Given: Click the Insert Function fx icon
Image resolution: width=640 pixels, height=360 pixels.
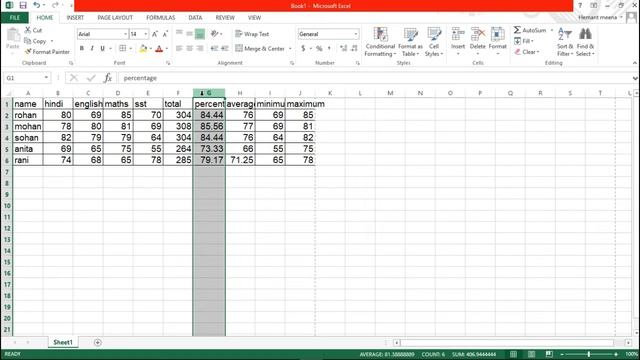Looking at the screenshot, I should (108, 78).
